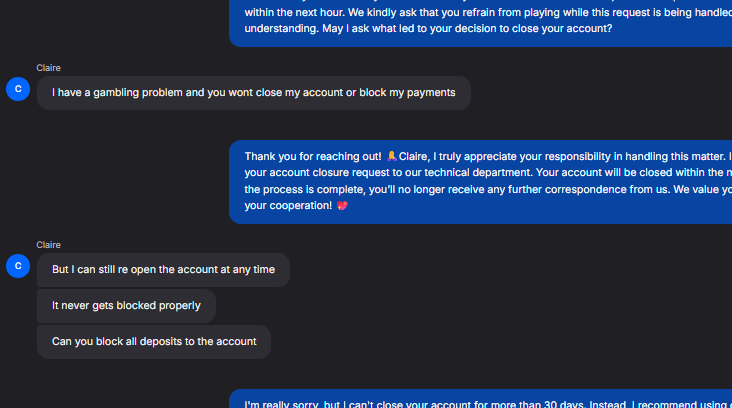Click the text 'your cooperation!' in the blue bubble
Screen dimensions: 732x408
coord(289,206)
